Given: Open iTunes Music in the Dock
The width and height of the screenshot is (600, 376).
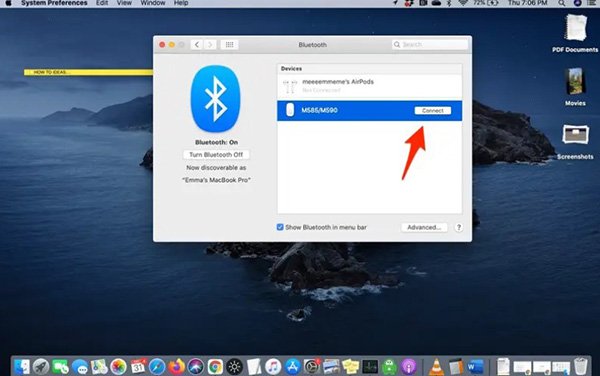Looking at the screenshot, I should (x=273, y=367).
